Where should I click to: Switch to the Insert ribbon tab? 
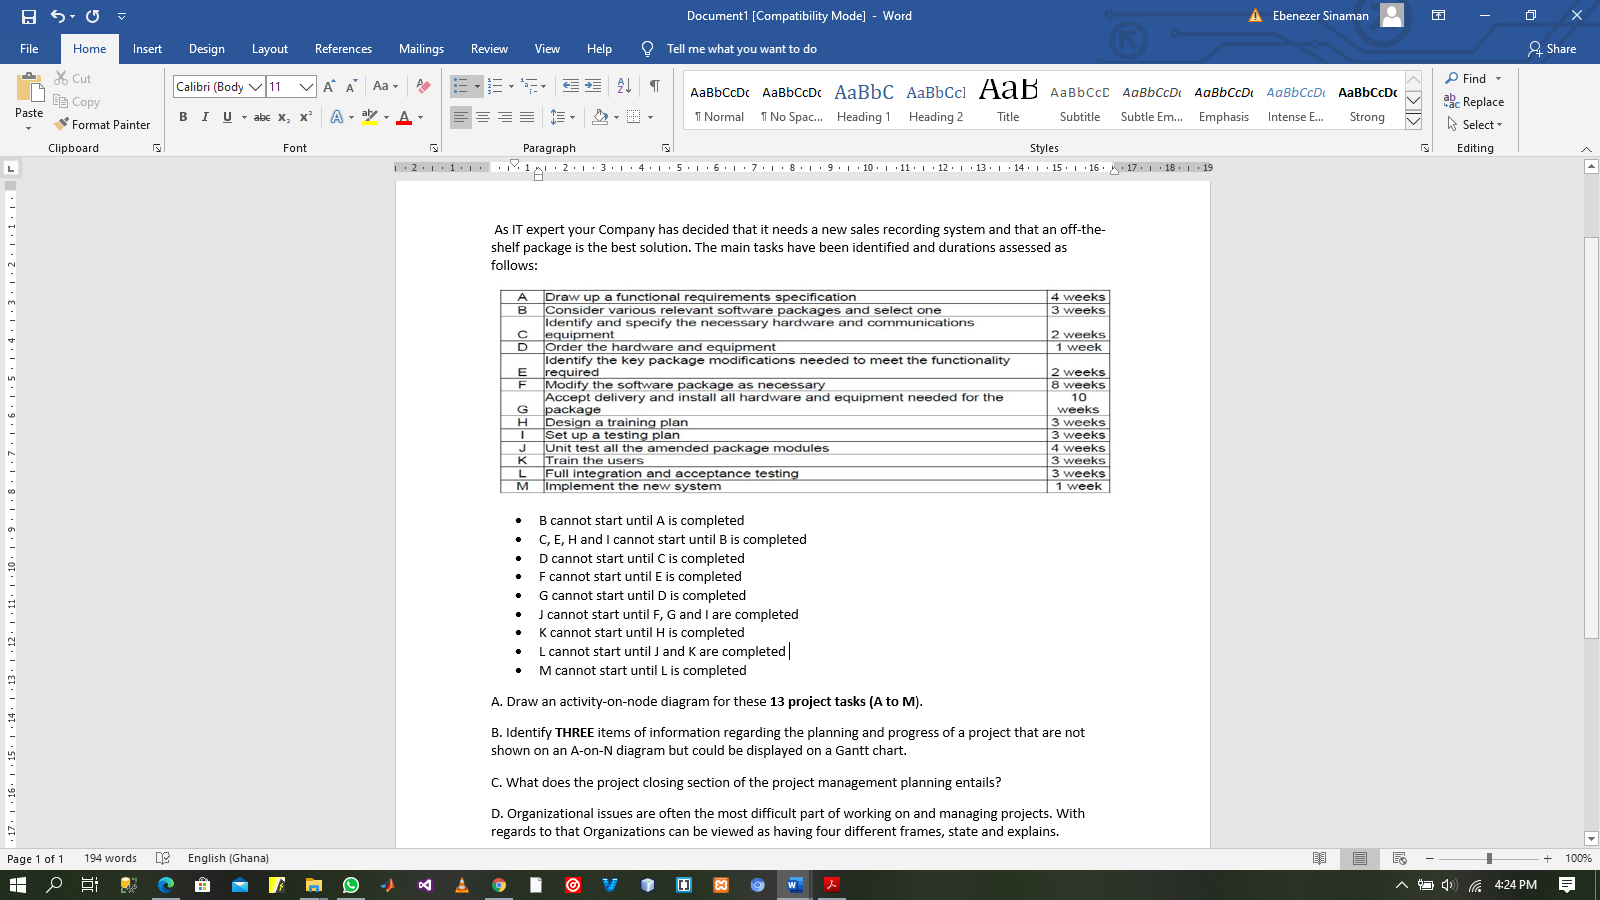click(x=147, y=48)
